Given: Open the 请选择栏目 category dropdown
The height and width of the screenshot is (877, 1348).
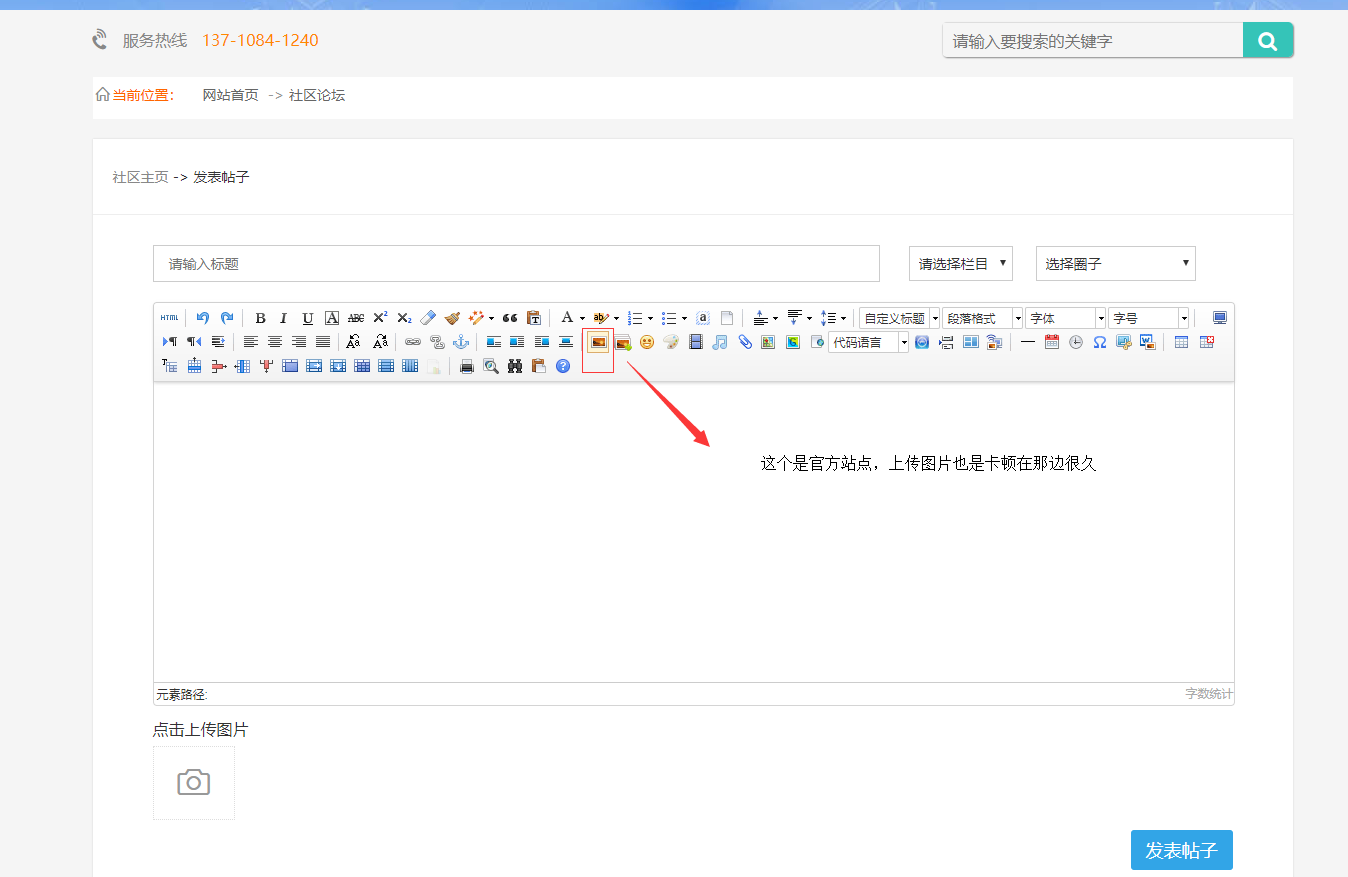Looking at the screenshot, I should coord(960,264).
